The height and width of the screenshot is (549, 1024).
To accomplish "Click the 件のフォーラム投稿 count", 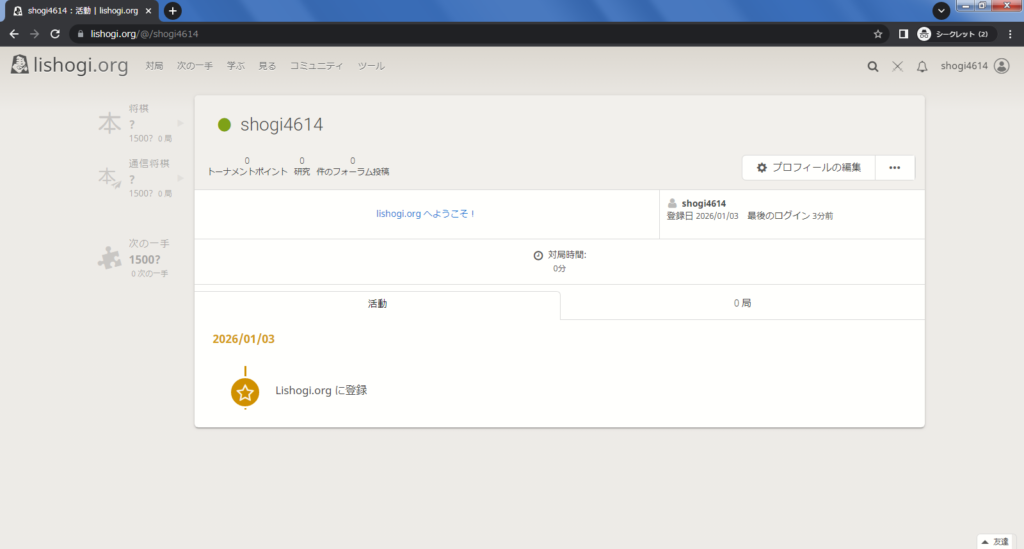I will point(353,166).
